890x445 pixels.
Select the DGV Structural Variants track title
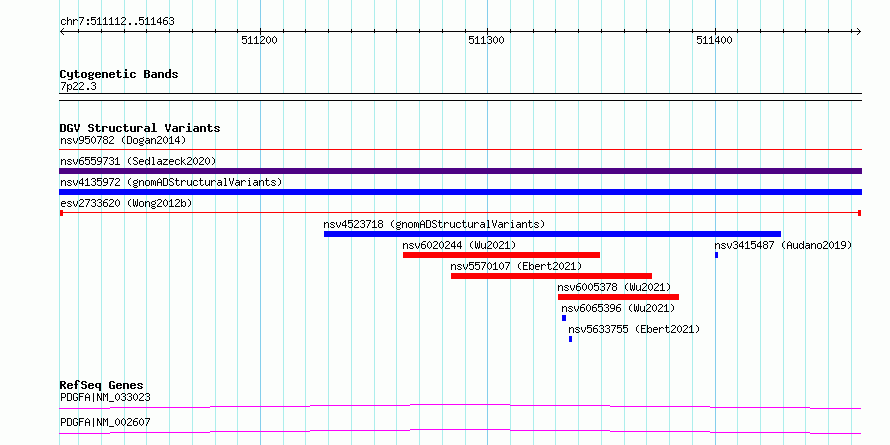tap(140, 128)
